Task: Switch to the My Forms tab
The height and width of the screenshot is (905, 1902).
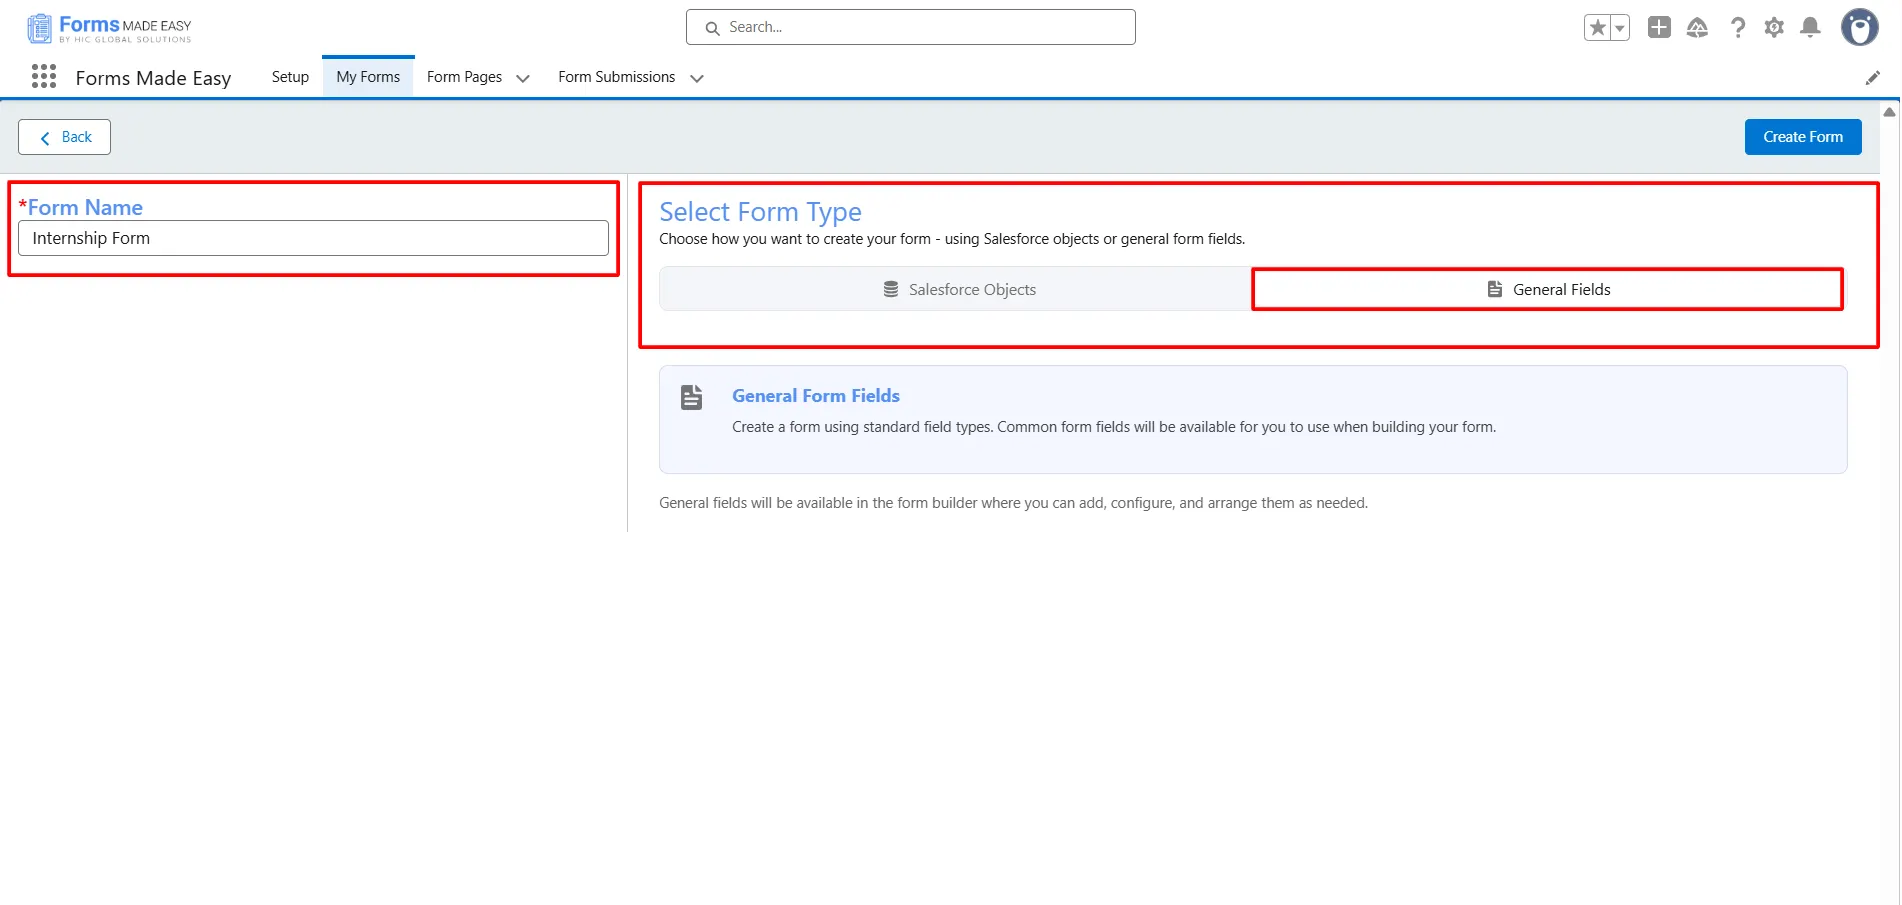Action: pos(368,77)
